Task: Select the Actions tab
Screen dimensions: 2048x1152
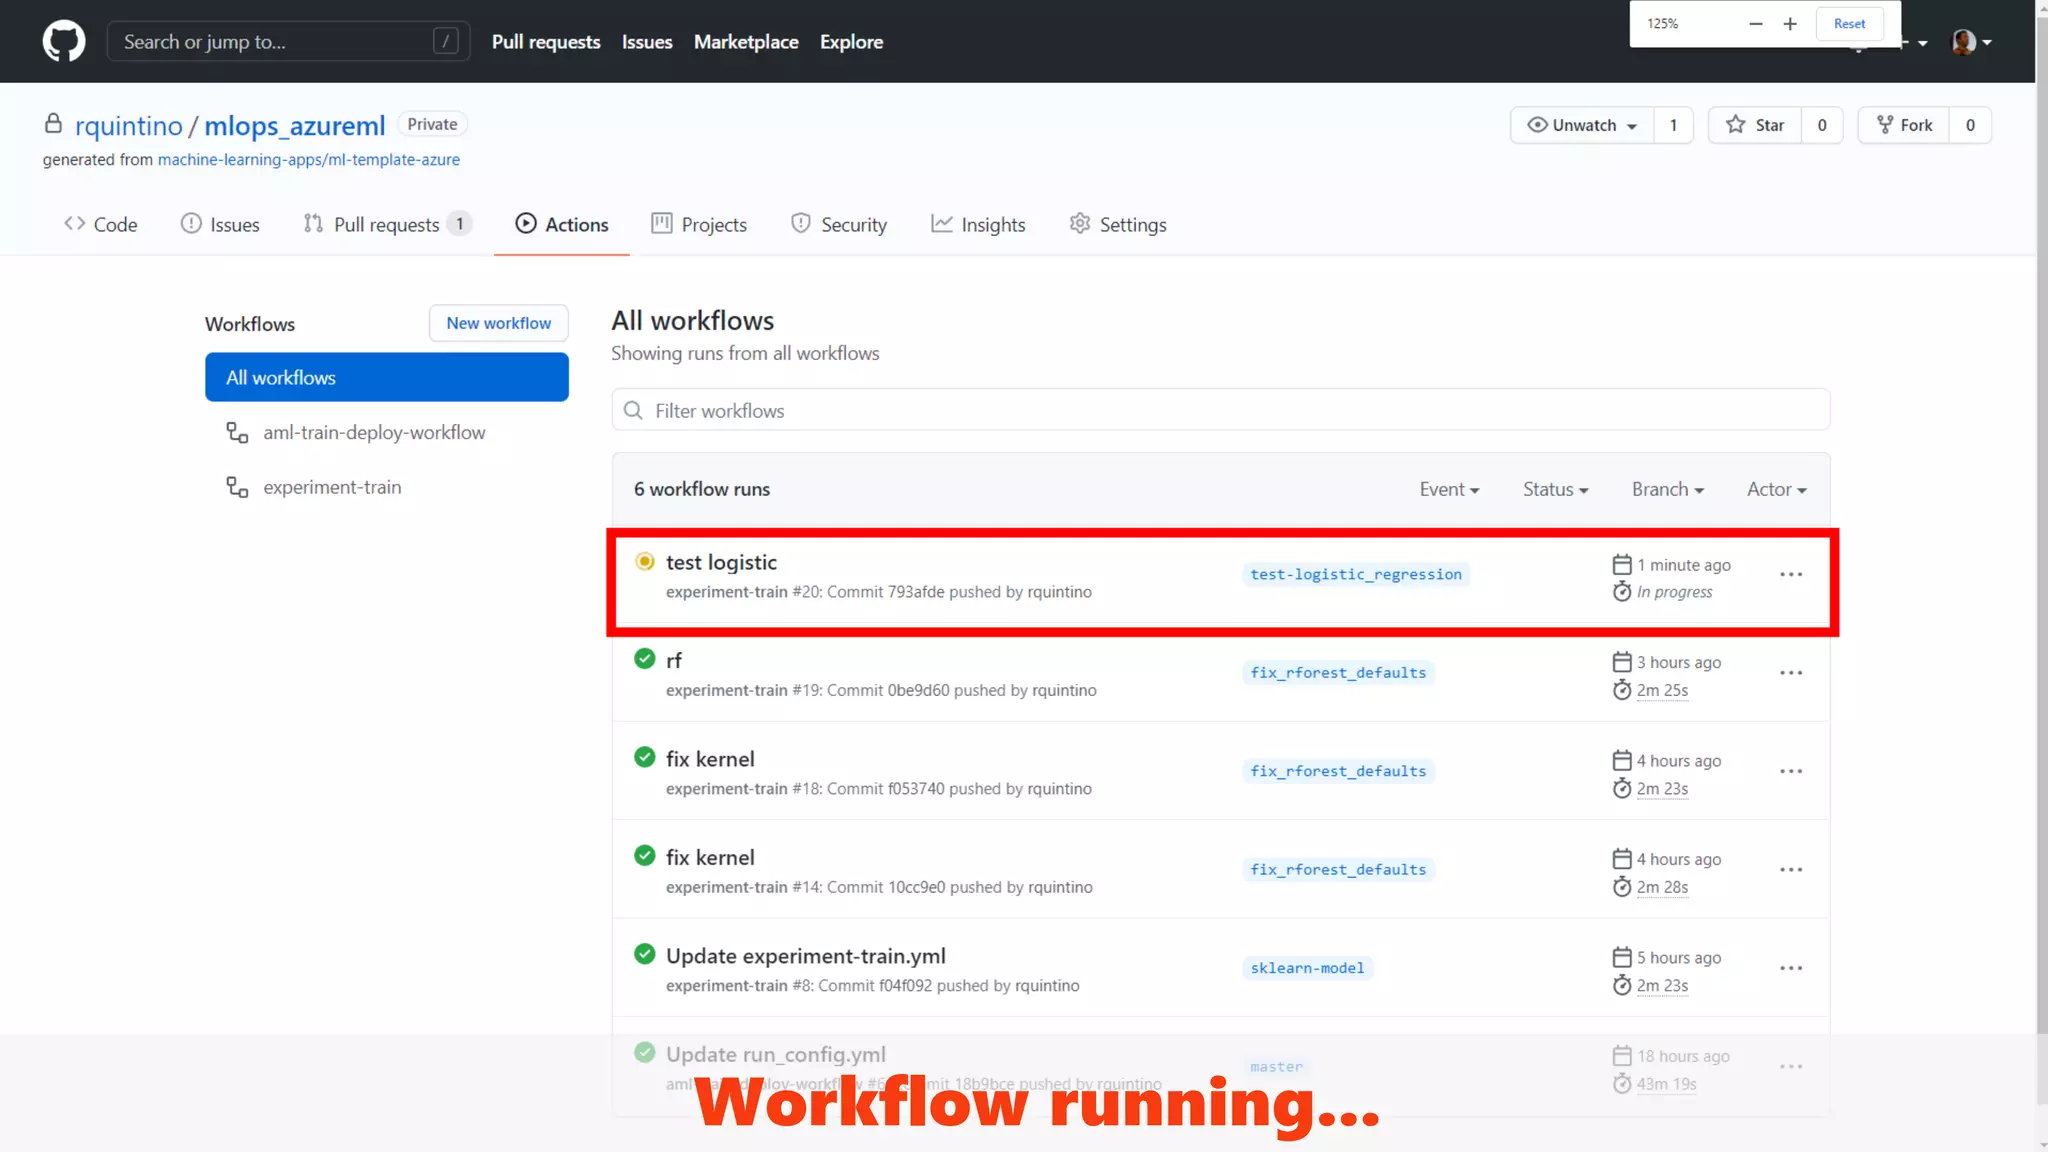Action: point(562,225)
